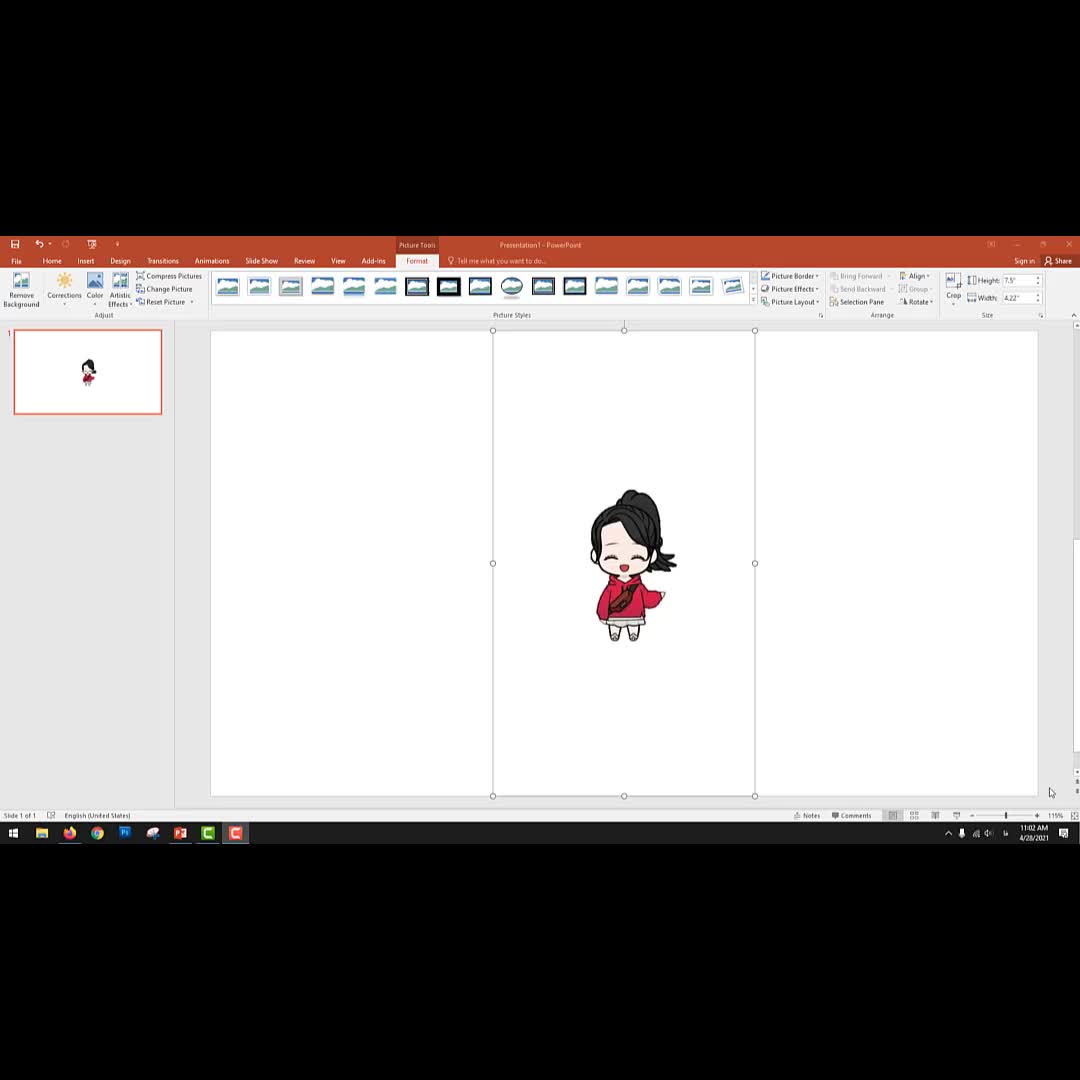Click Compress Pictures in the Adjust group
The width and height of the screenshot is (1080, 1080).
[x=169, y=276]
